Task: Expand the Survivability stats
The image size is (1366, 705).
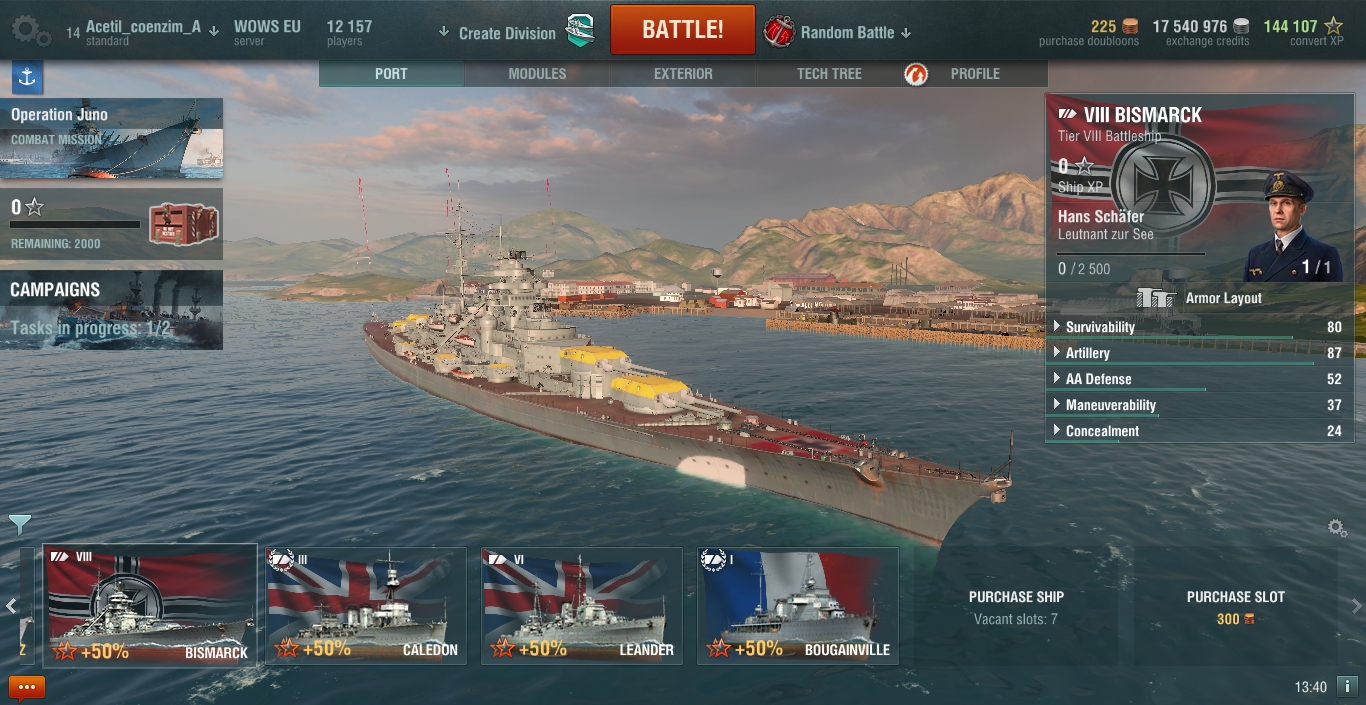Action: pos(1196,327)
